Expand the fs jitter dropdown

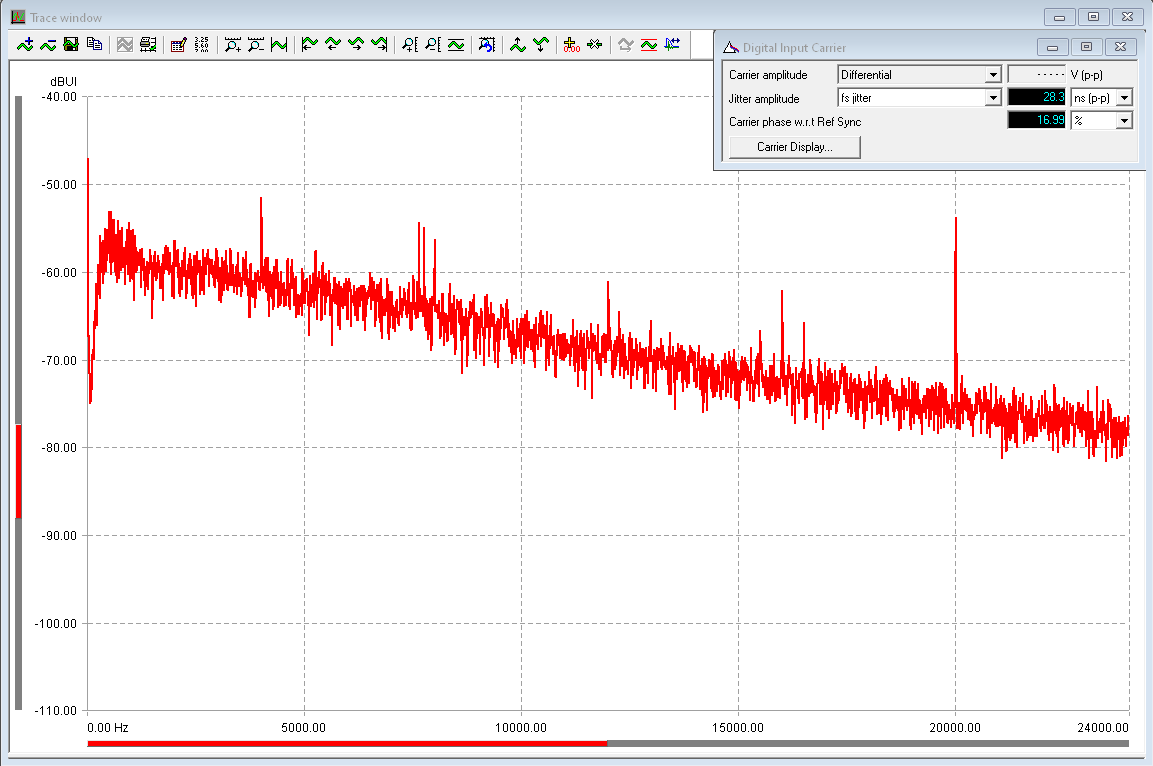coord(993,98)
